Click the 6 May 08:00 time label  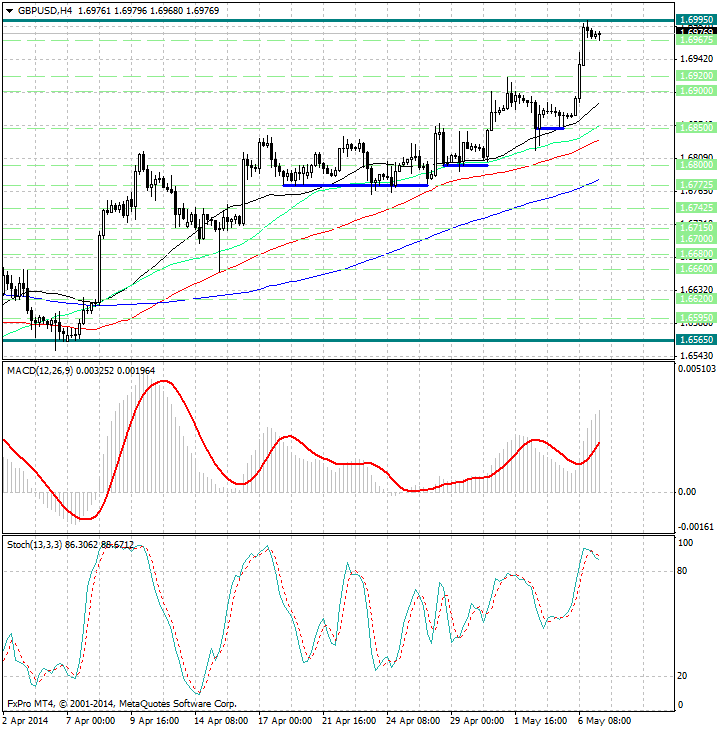tap(604, 721)
